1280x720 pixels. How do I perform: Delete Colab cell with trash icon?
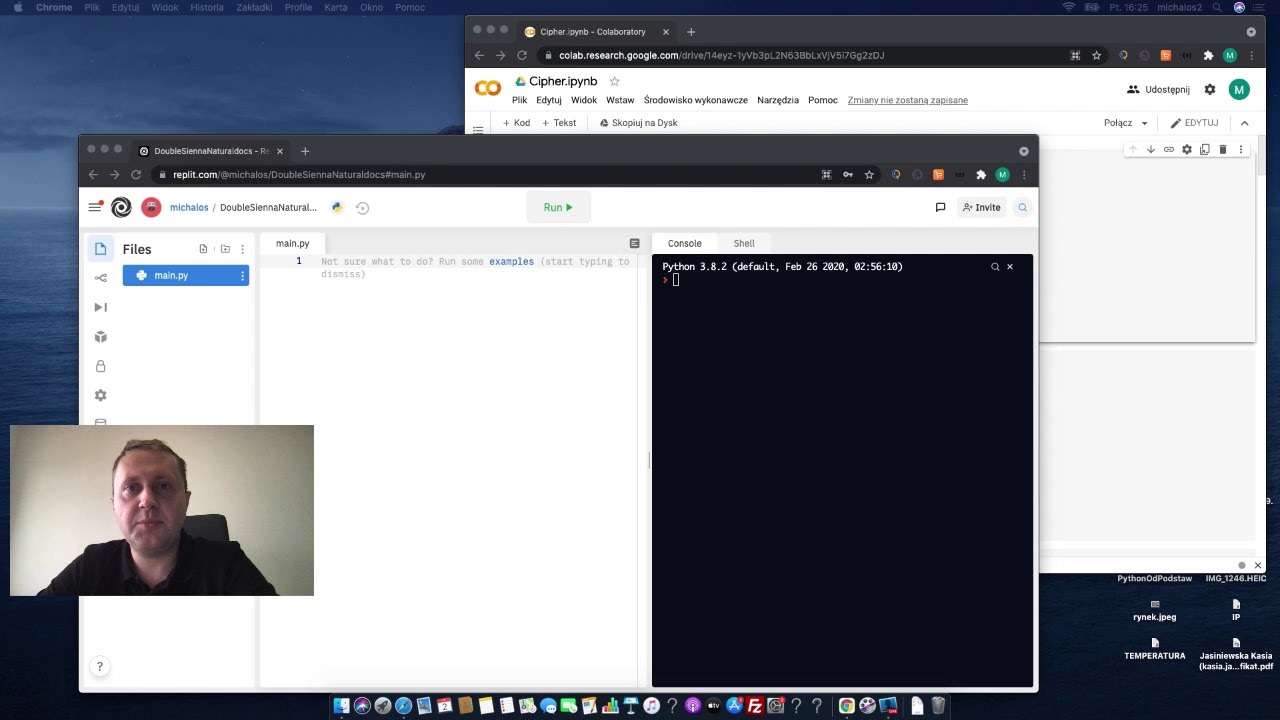pos(1223,149)
